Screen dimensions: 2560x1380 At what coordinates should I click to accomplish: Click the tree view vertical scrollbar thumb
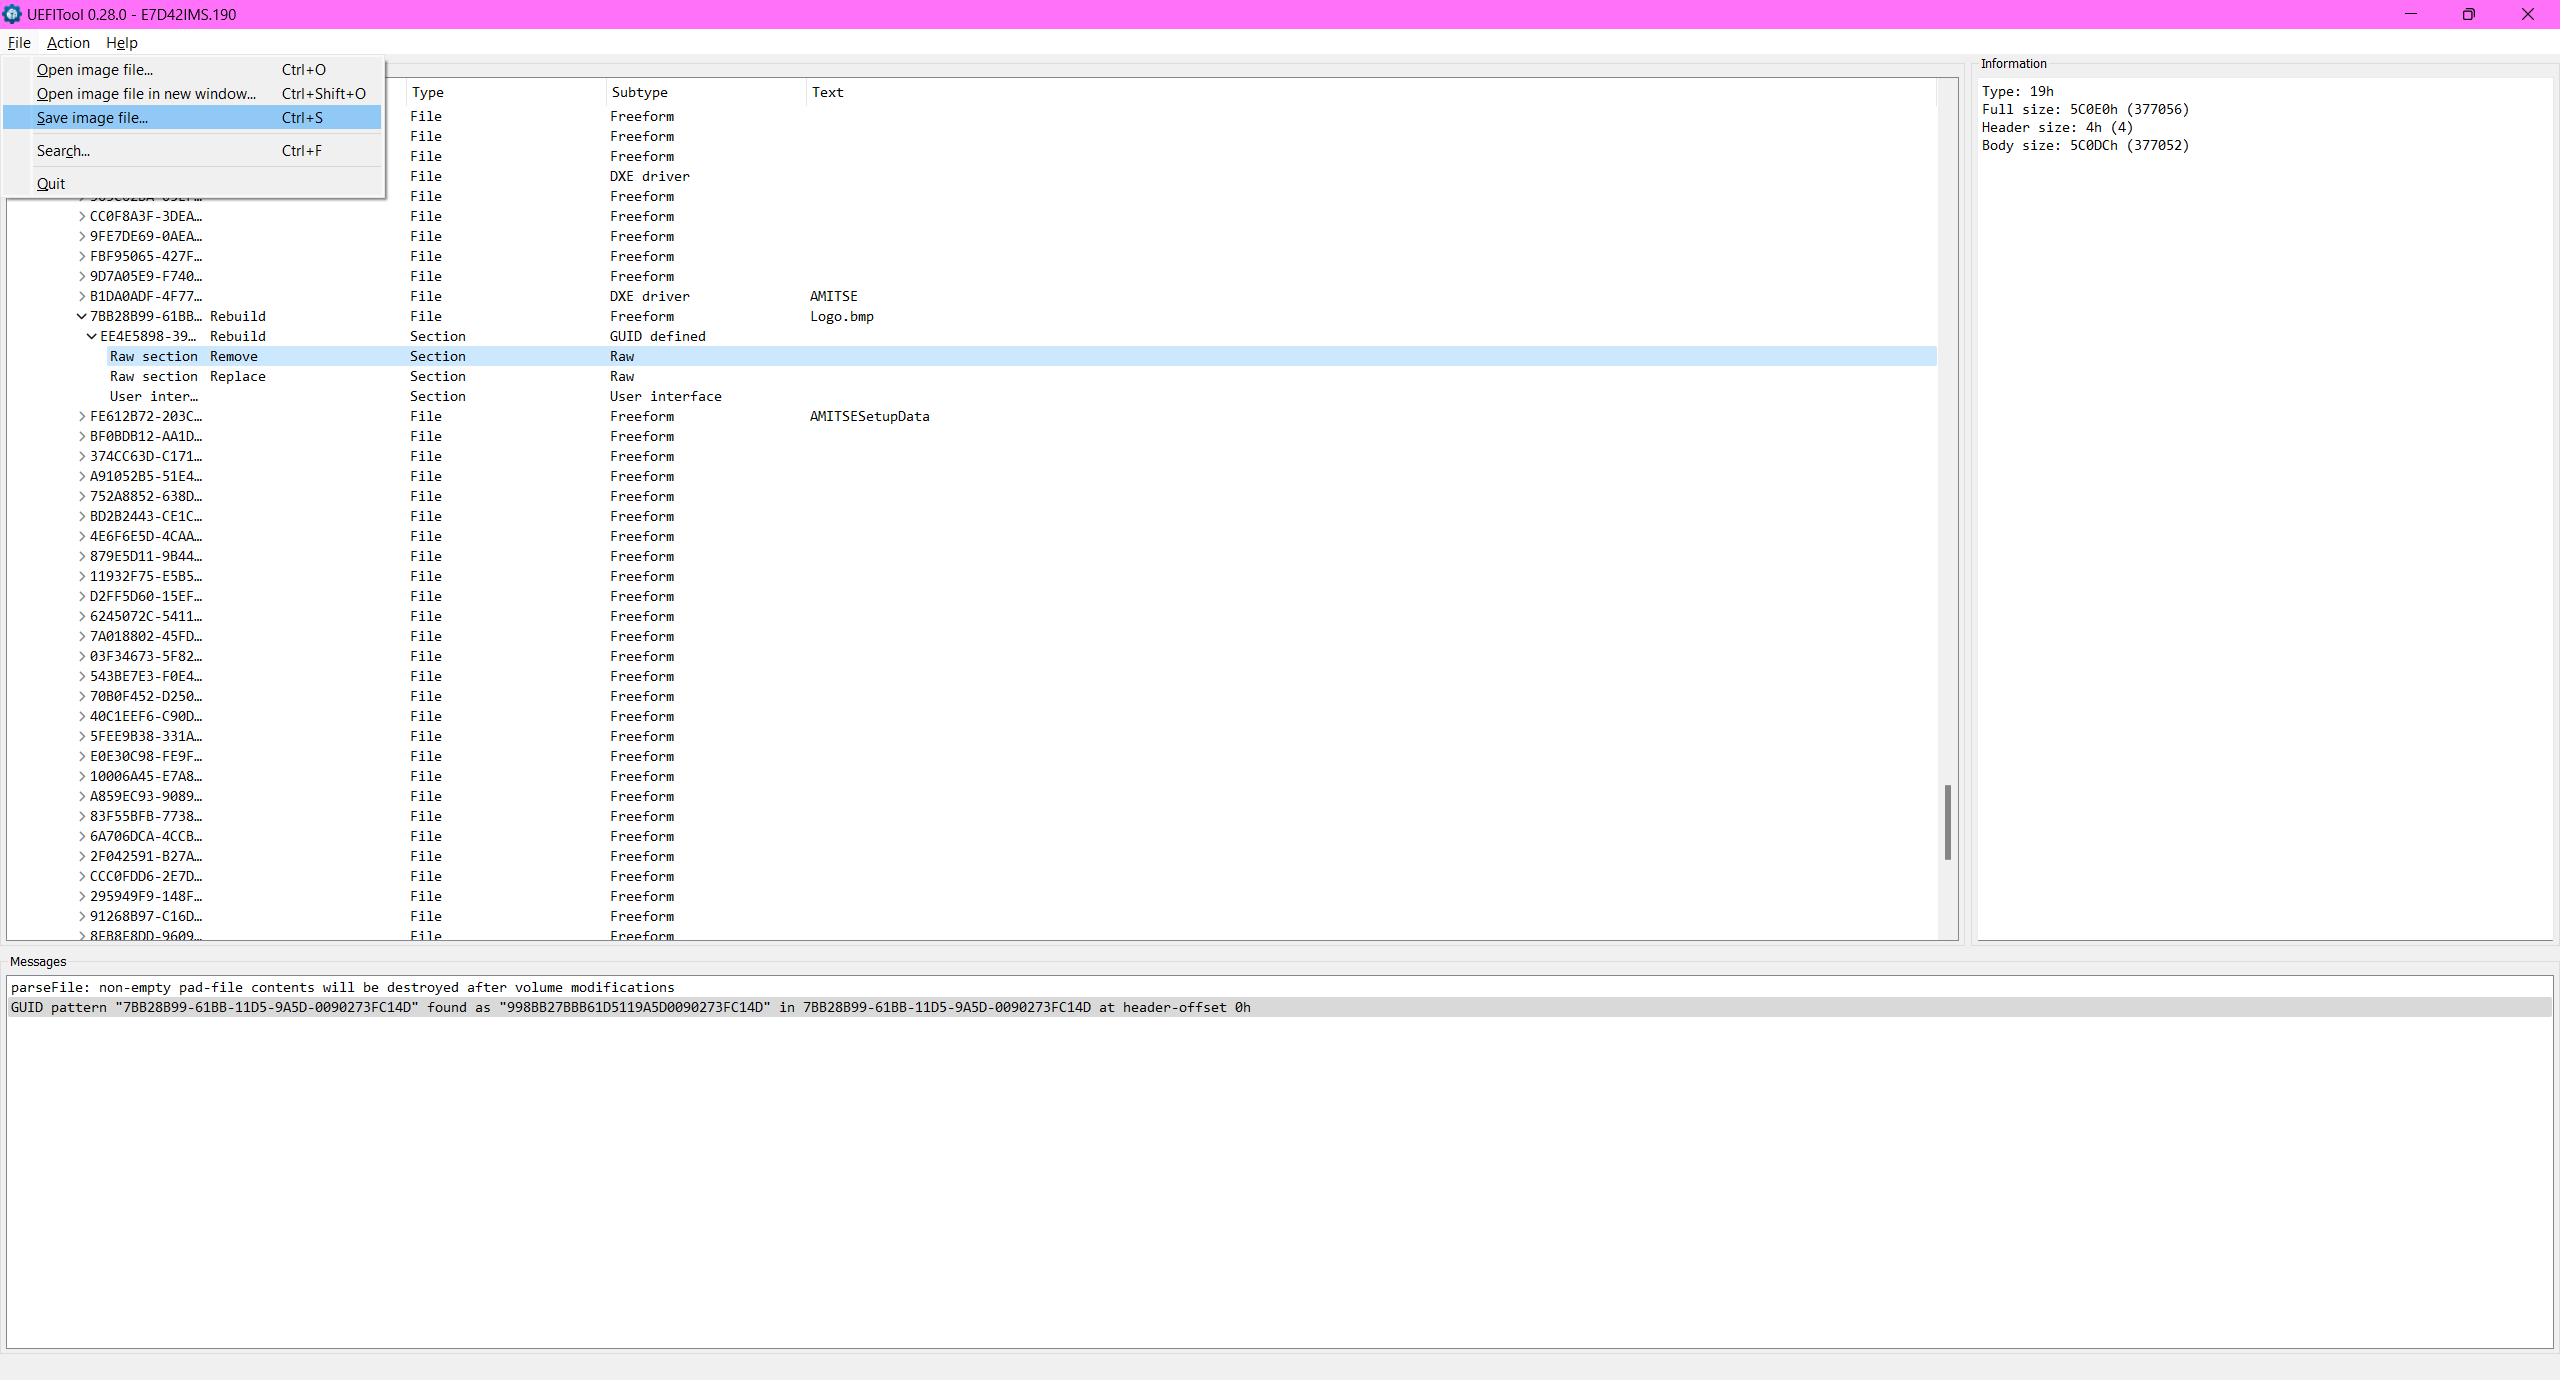point(1948,822)
